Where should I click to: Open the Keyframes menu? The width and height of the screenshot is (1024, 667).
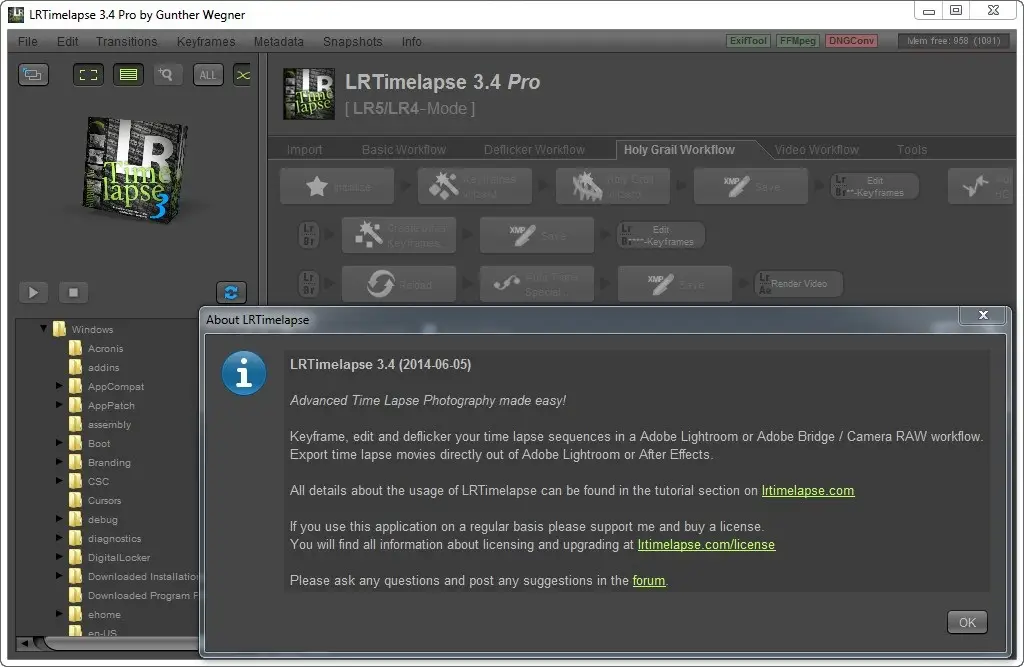pyautogui.click(x=206, y=41)
